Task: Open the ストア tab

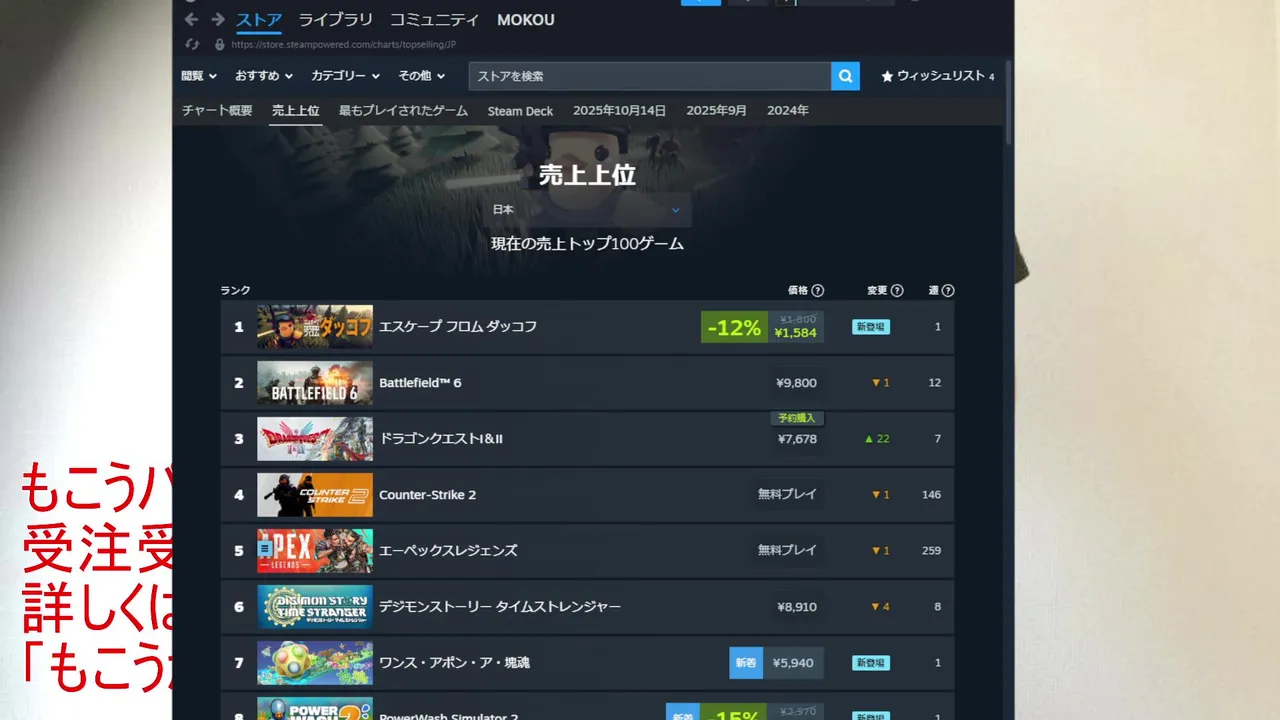Action: coord(259,20)
